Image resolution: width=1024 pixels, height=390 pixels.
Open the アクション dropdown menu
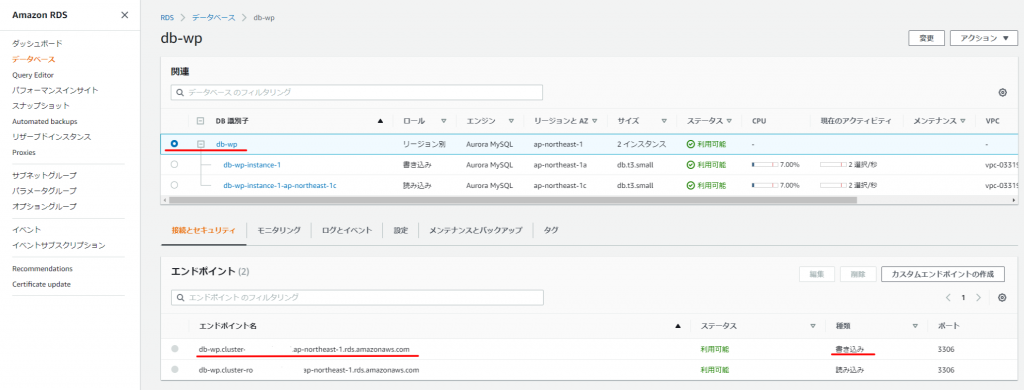pyautogui.click(x=984, y=38)
